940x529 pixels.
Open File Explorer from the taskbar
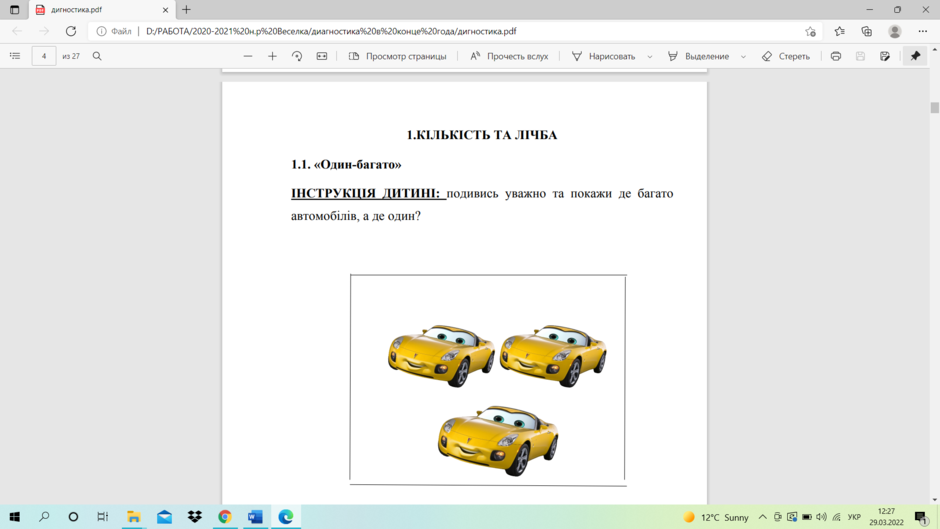[133, 516]
